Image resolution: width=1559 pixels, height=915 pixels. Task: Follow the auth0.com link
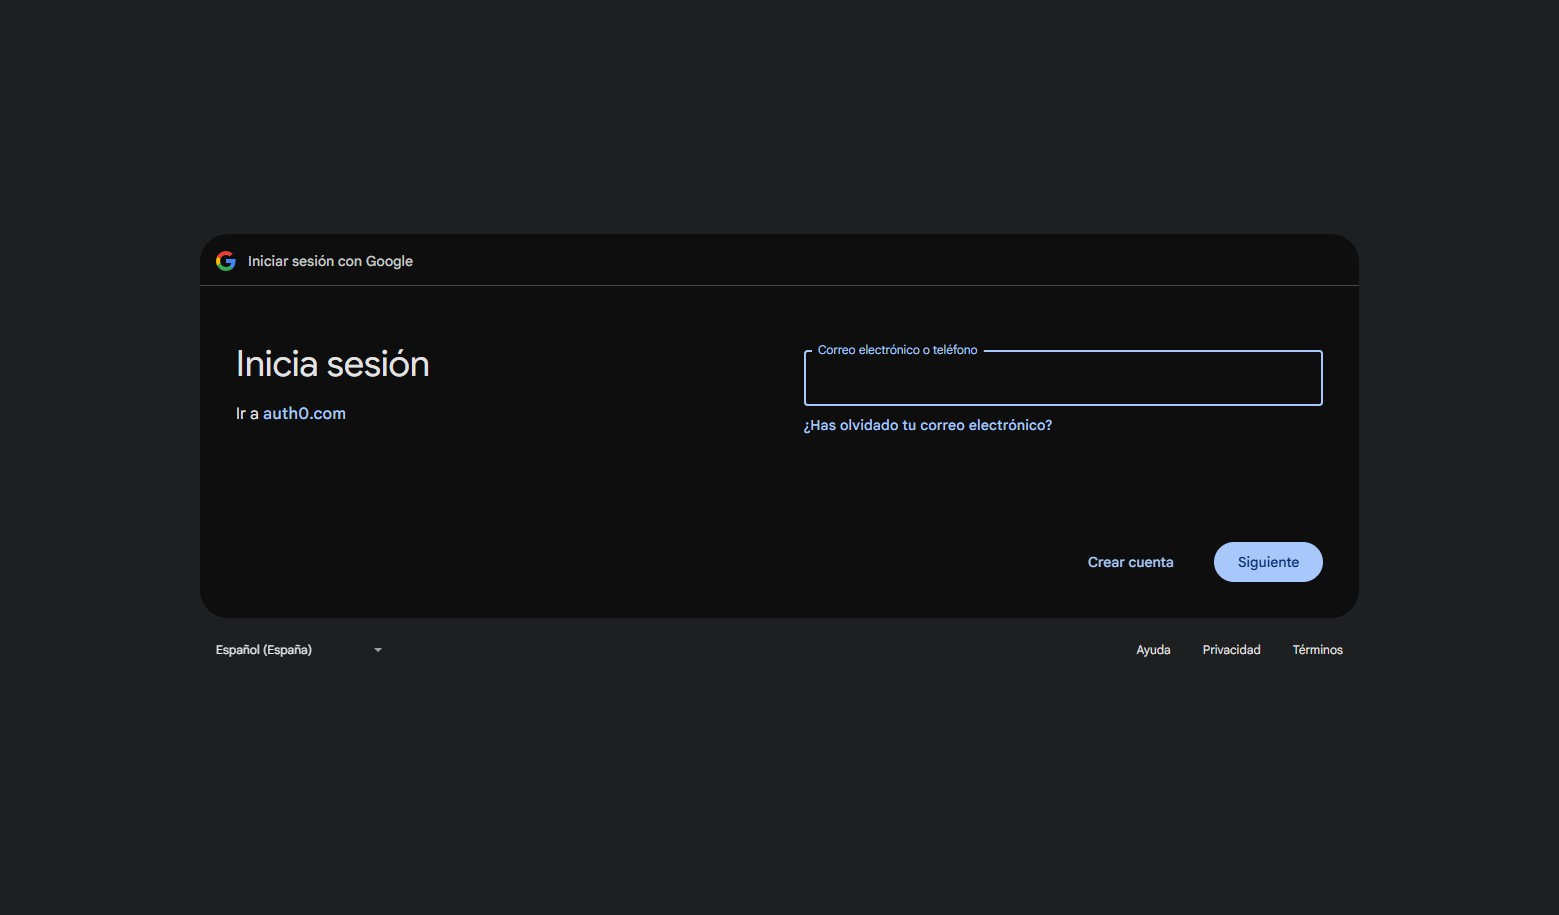coord(304,414)
